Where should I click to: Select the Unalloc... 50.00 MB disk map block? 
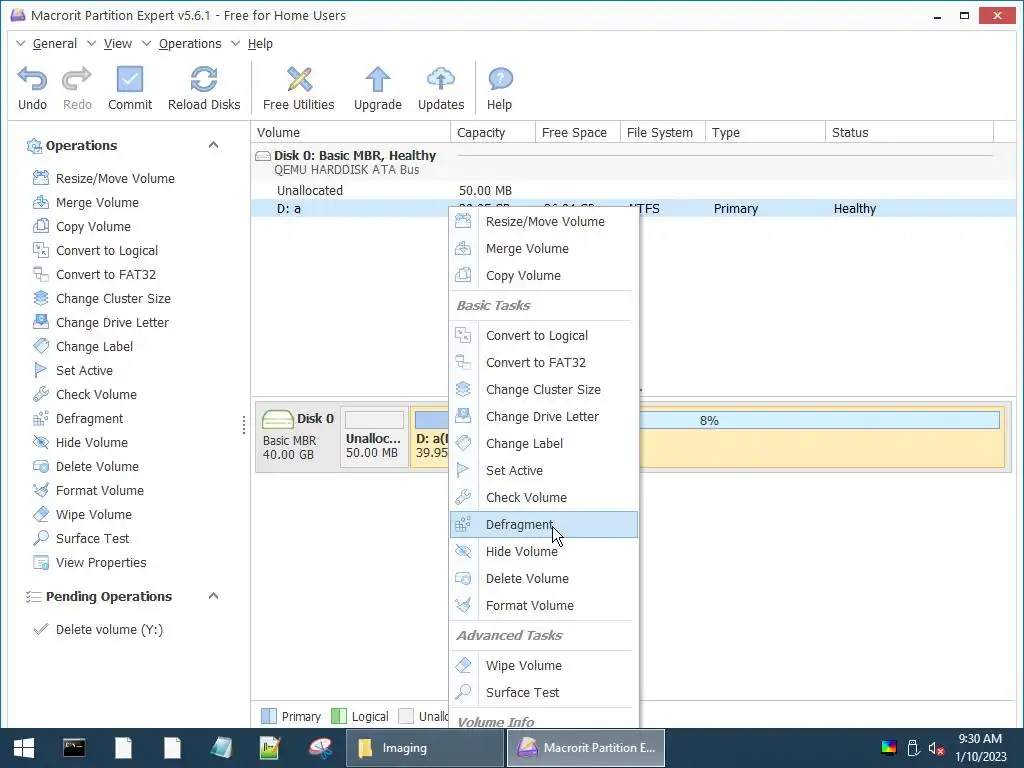[x=374, y=436]
